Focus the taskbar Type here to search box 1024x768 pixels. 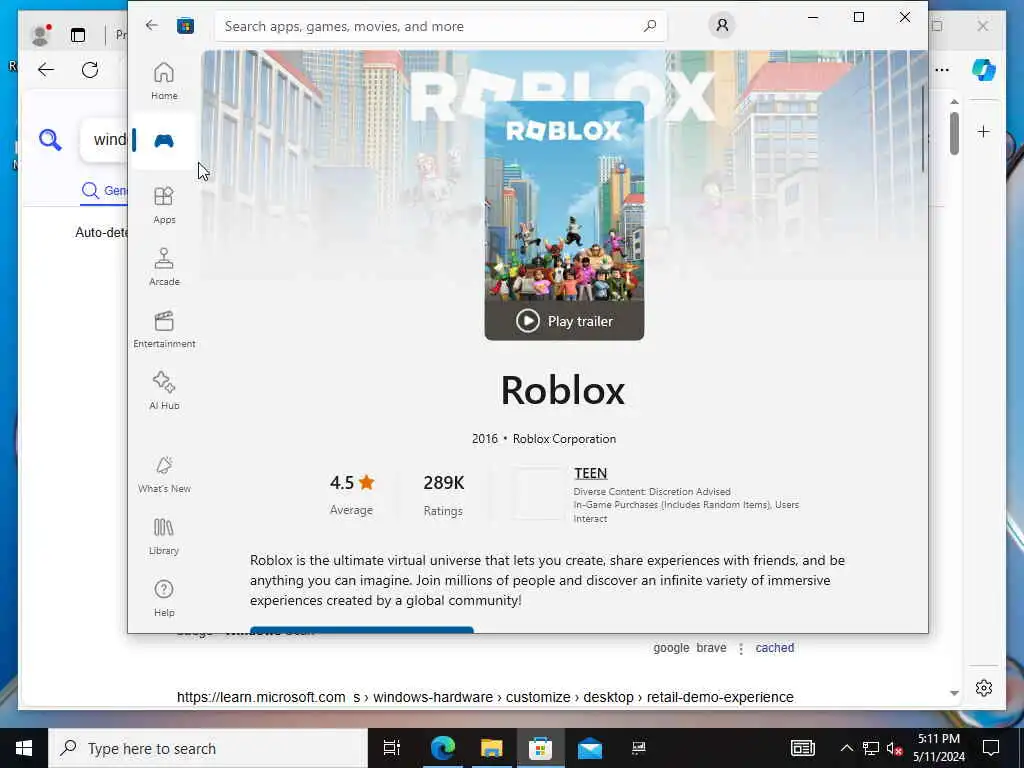(x=208, y=748)
